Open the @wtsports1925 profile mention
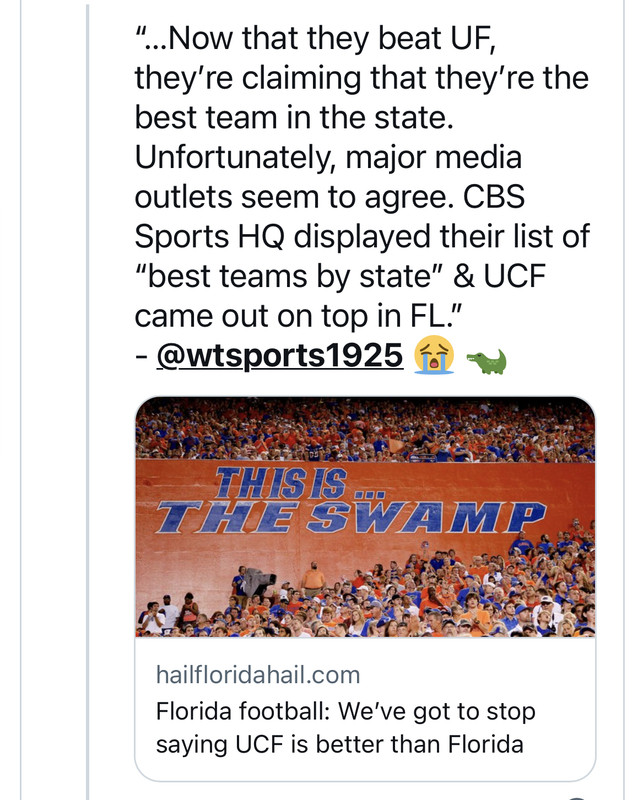 pos(279,355)
